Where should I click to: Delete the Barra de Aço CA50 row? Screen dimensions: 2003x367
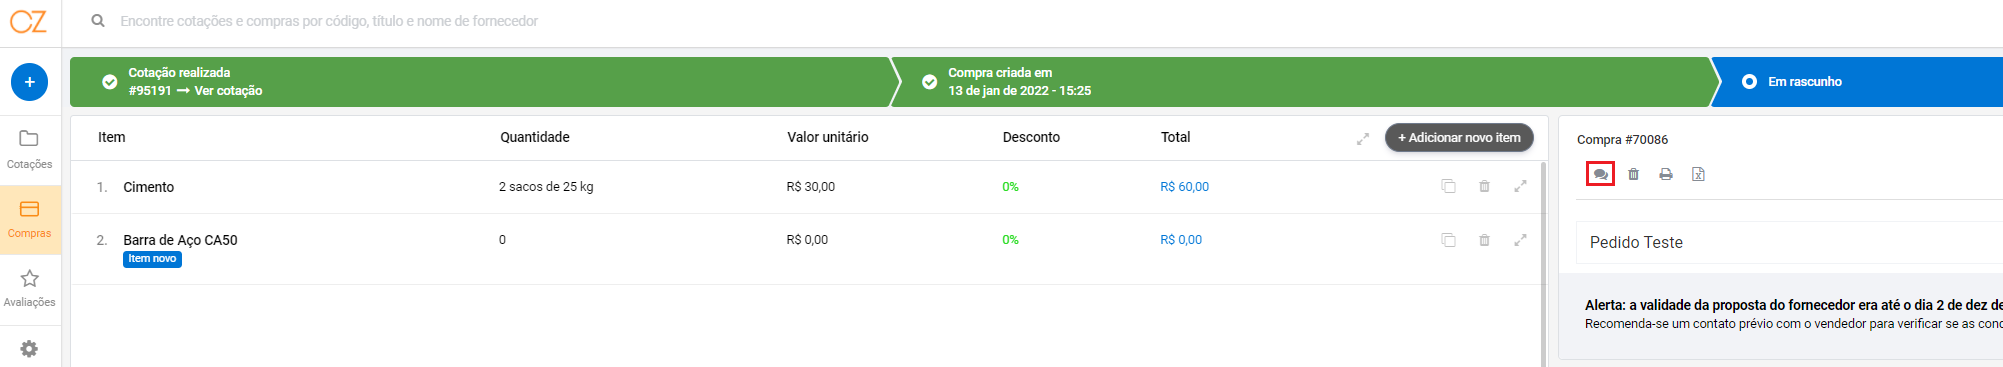coord(1484,240)
